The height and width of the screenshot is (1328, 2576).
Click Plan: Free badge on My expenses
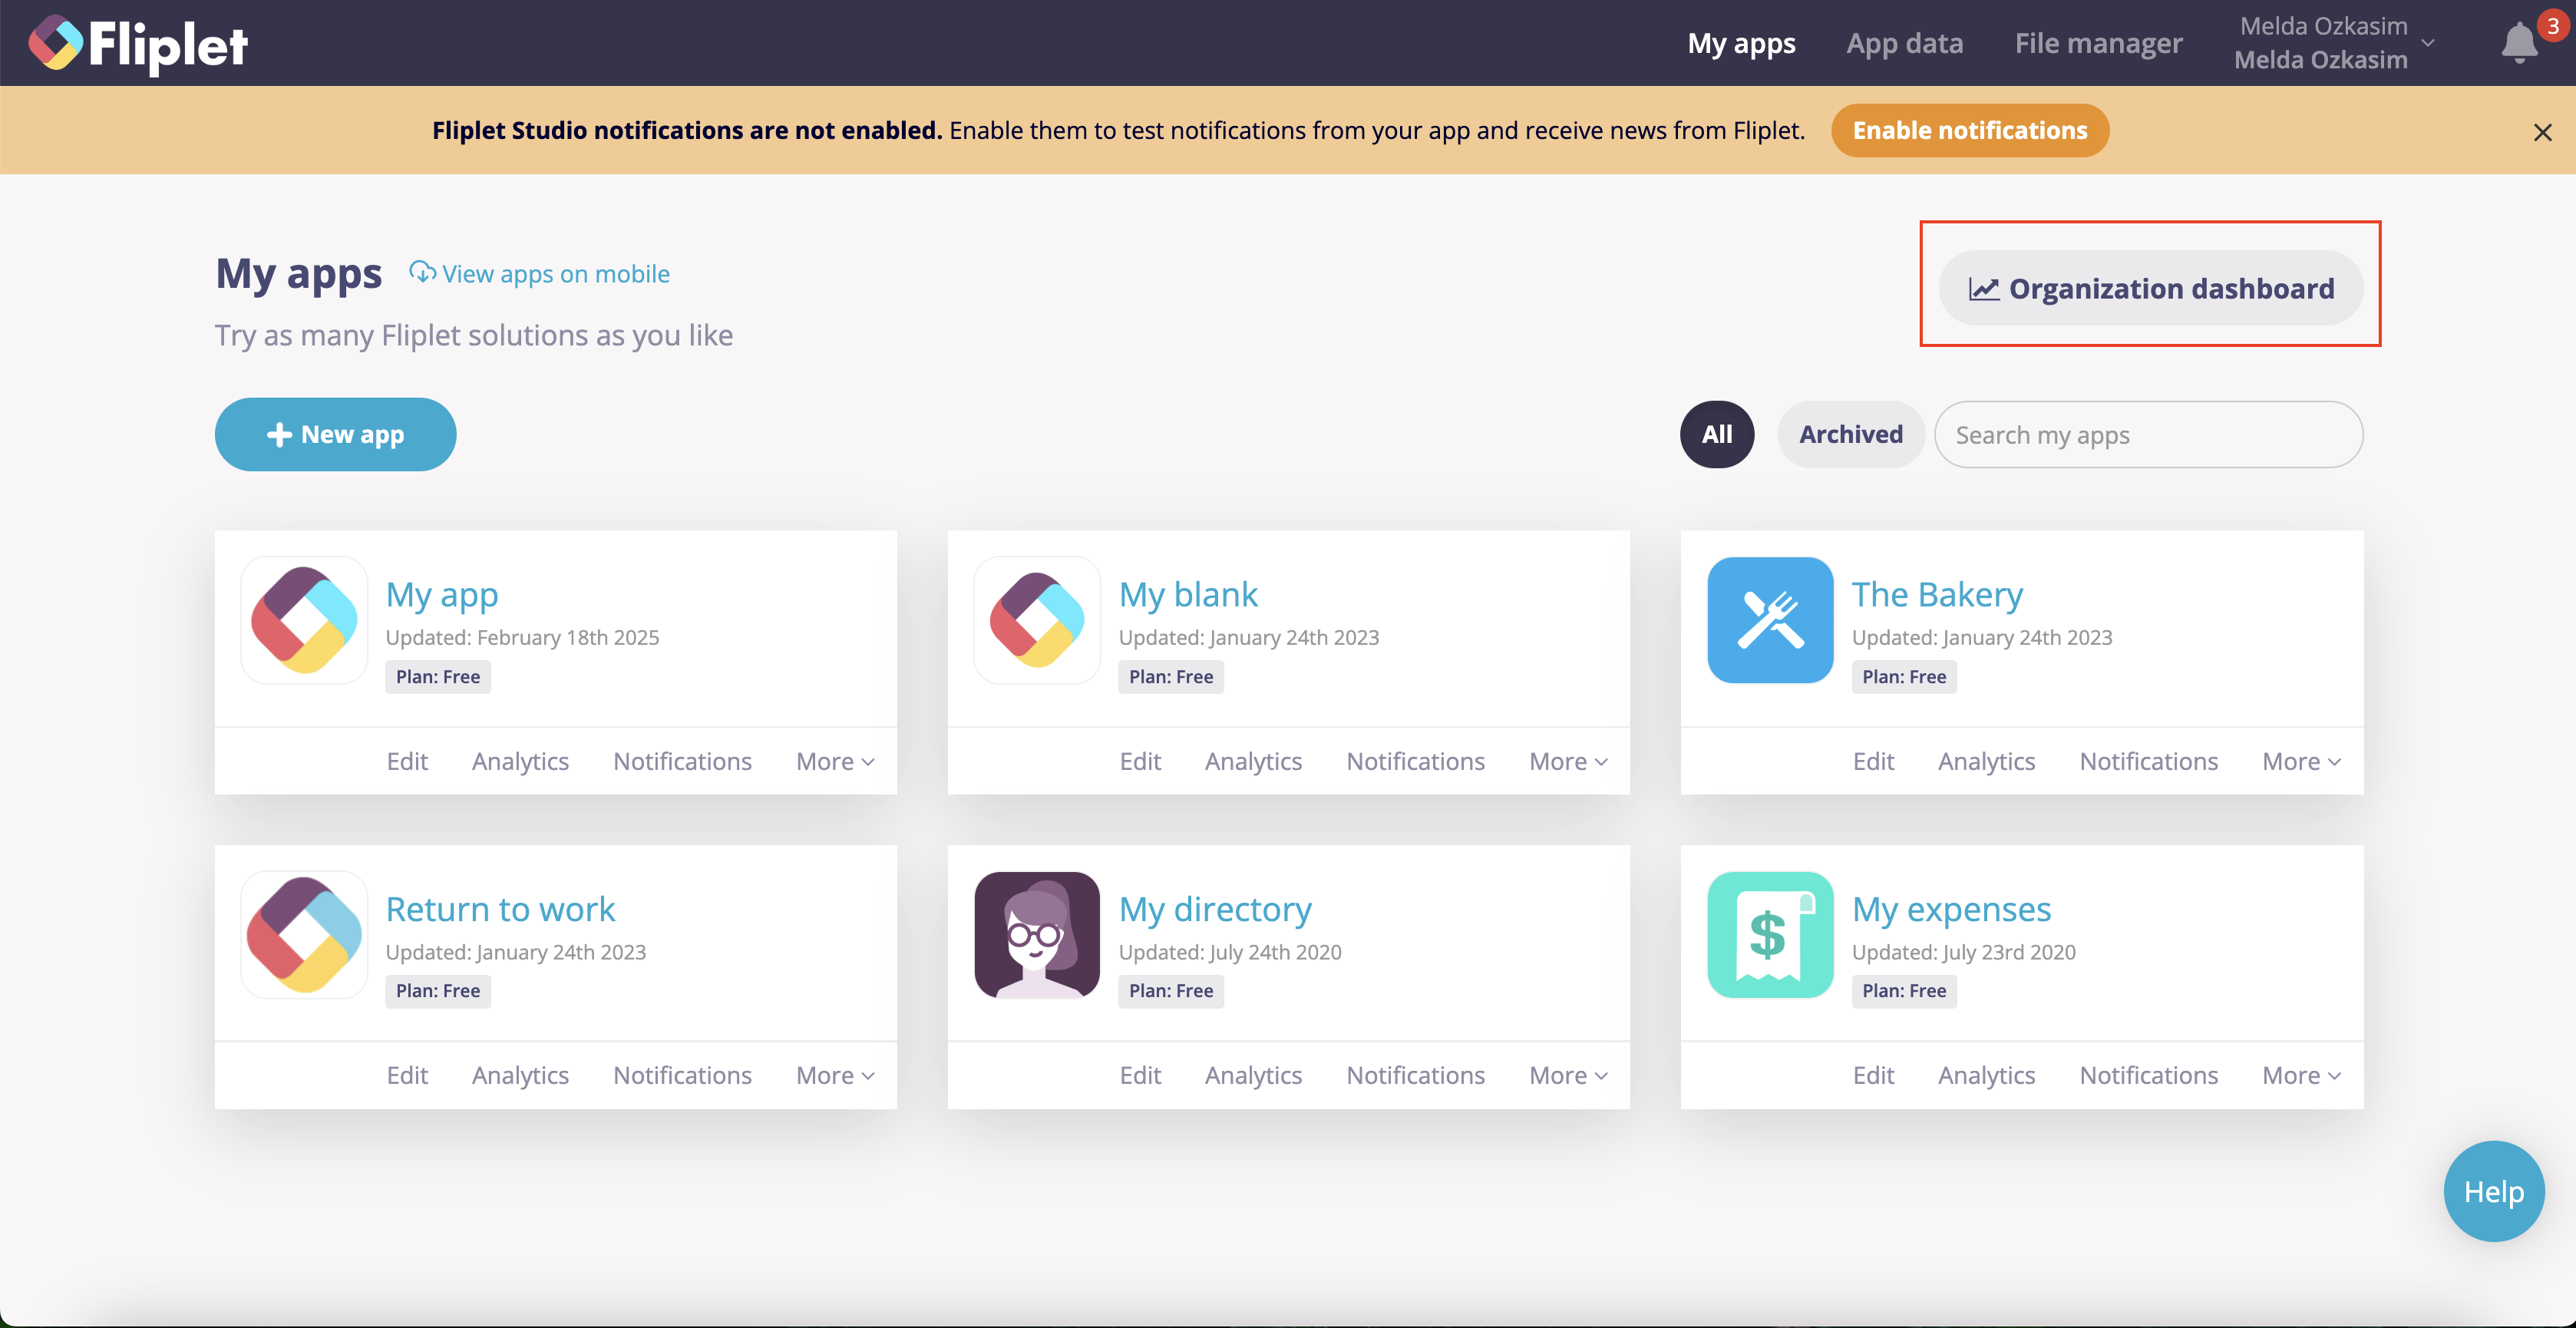[1904, 991]
